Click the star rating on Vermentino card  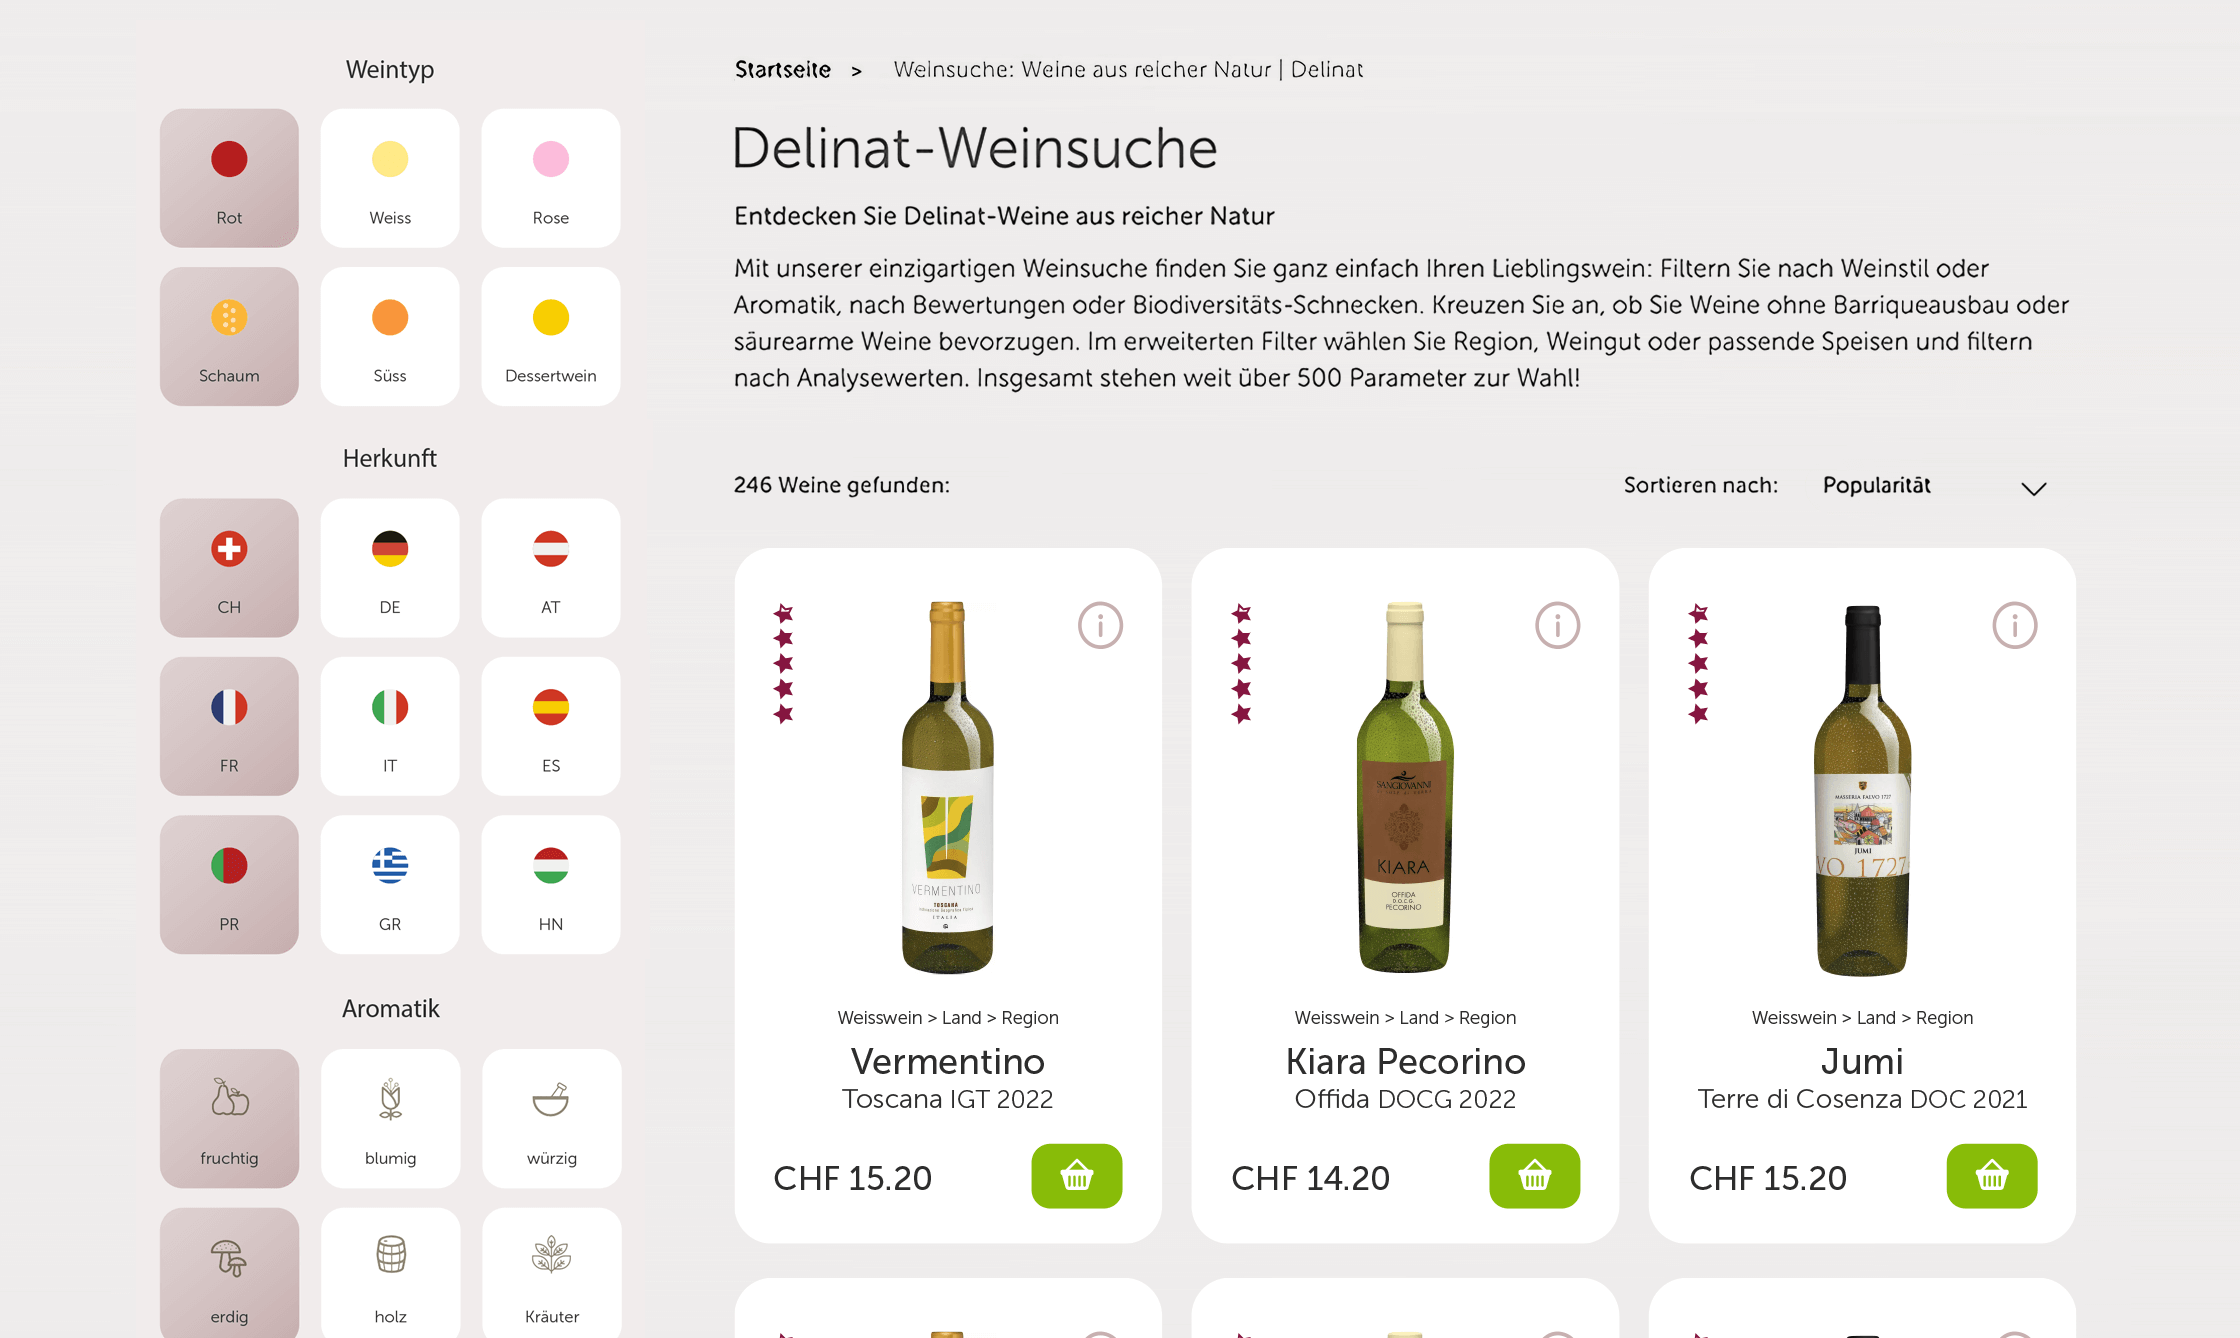(784, 663)
